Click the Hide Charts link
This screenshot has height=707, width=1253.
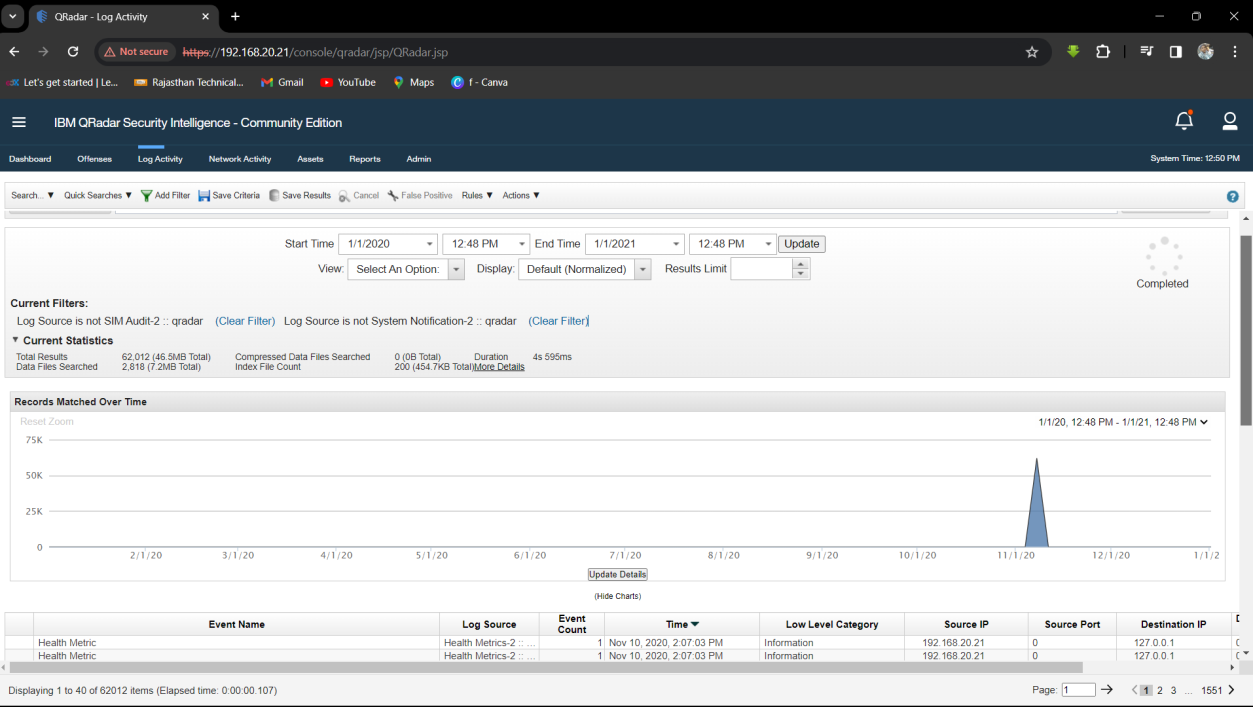617,596
